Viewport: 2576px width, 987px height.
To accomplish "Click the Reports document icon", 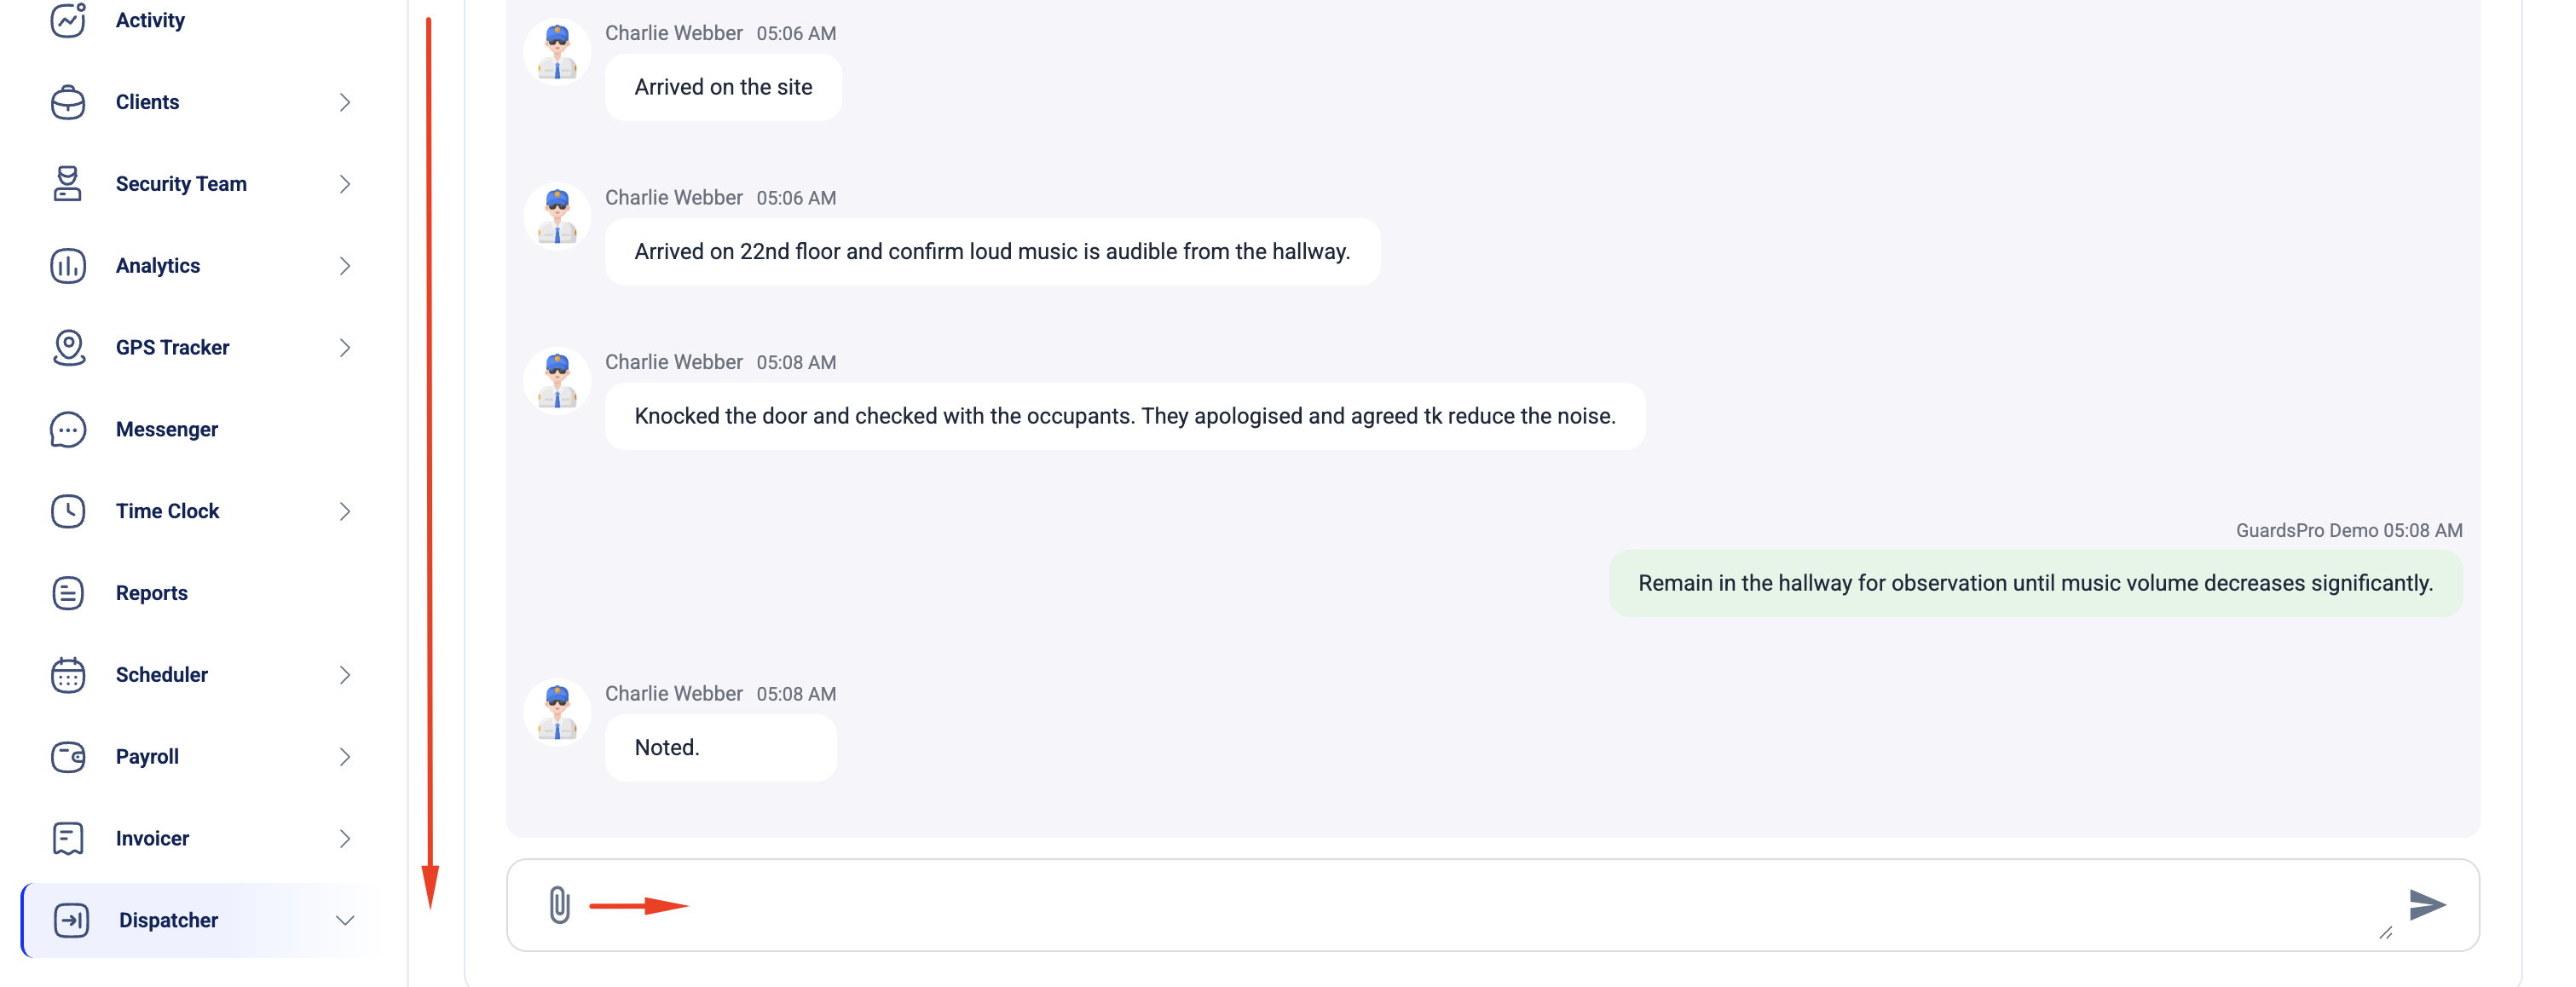I will (x=68, y=593).
